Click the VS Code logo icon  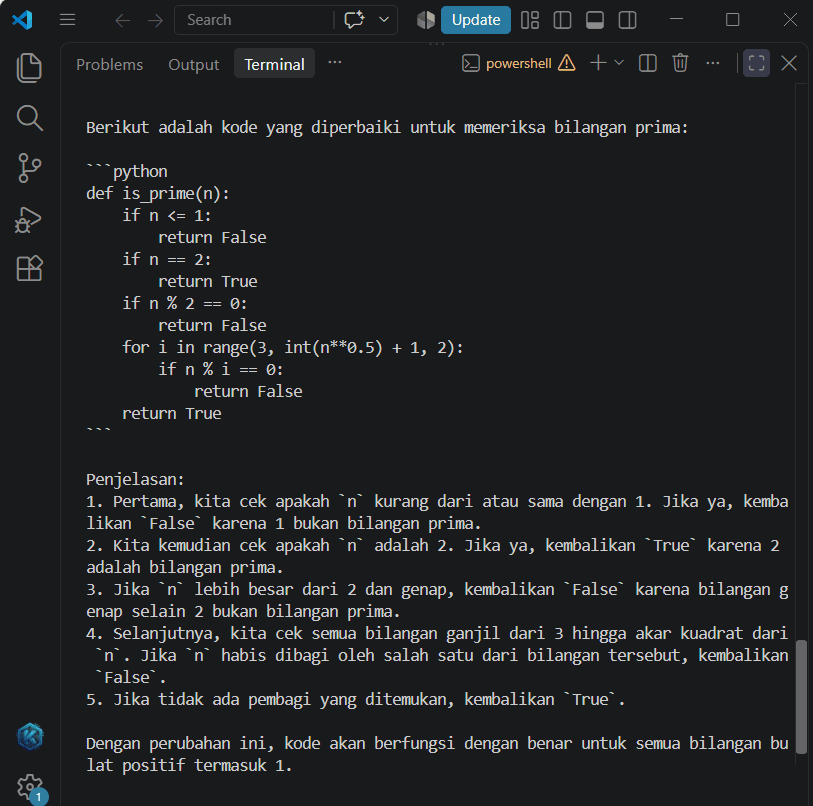[22, 20]
